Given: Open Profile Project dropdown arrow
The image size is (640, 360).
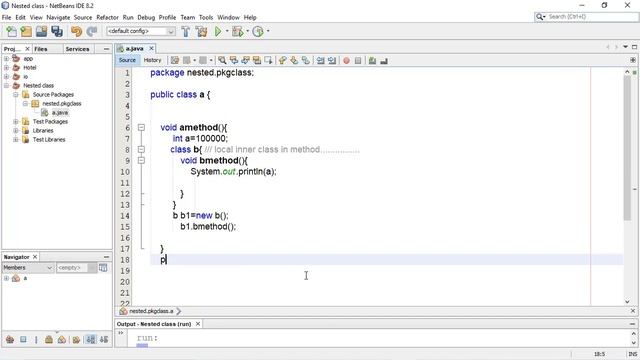Looking at the screenshot, I should click(268, 31).
